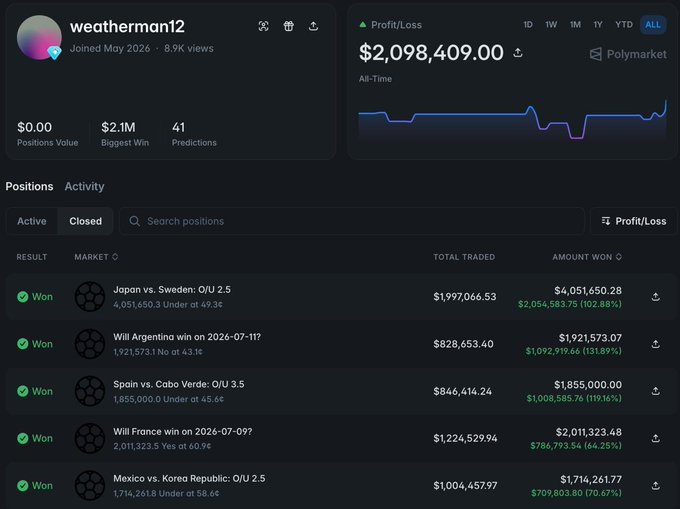Click the profit/loss line chart
This screenshot has height=509, width=680.
[x=513, y=121]
